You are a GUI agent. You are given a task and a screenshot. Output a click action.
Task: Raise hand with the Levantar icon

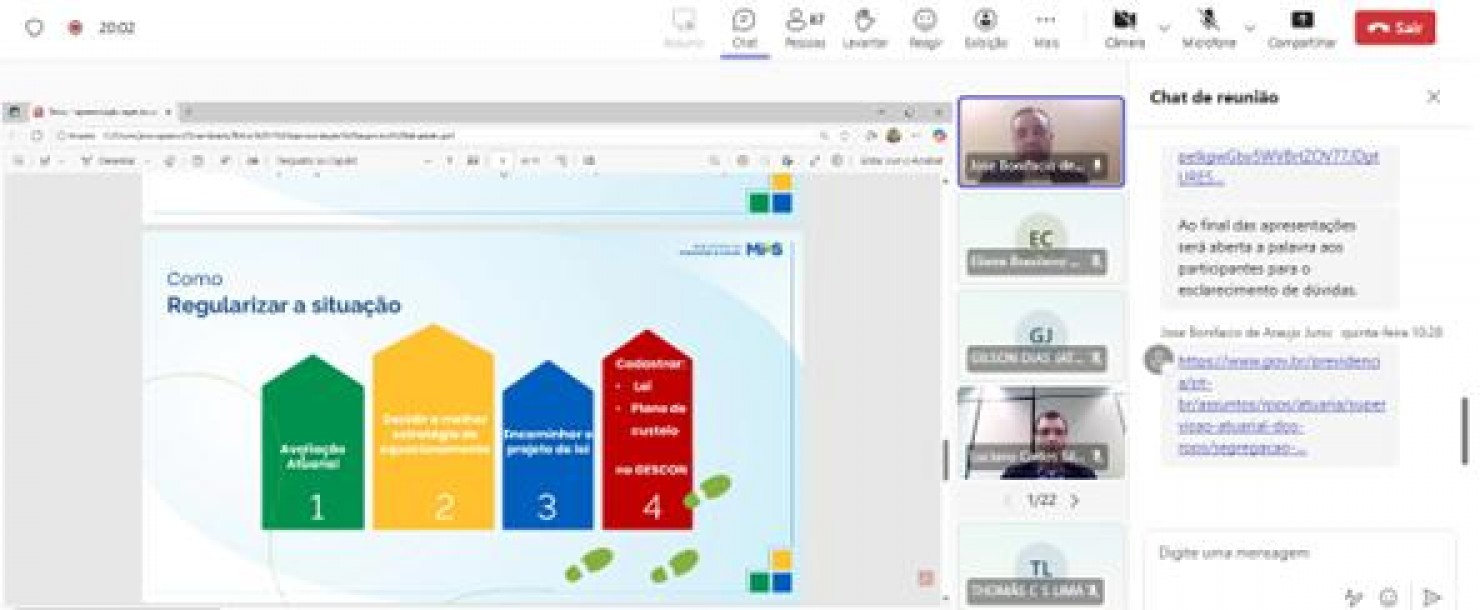pos(864,27)
